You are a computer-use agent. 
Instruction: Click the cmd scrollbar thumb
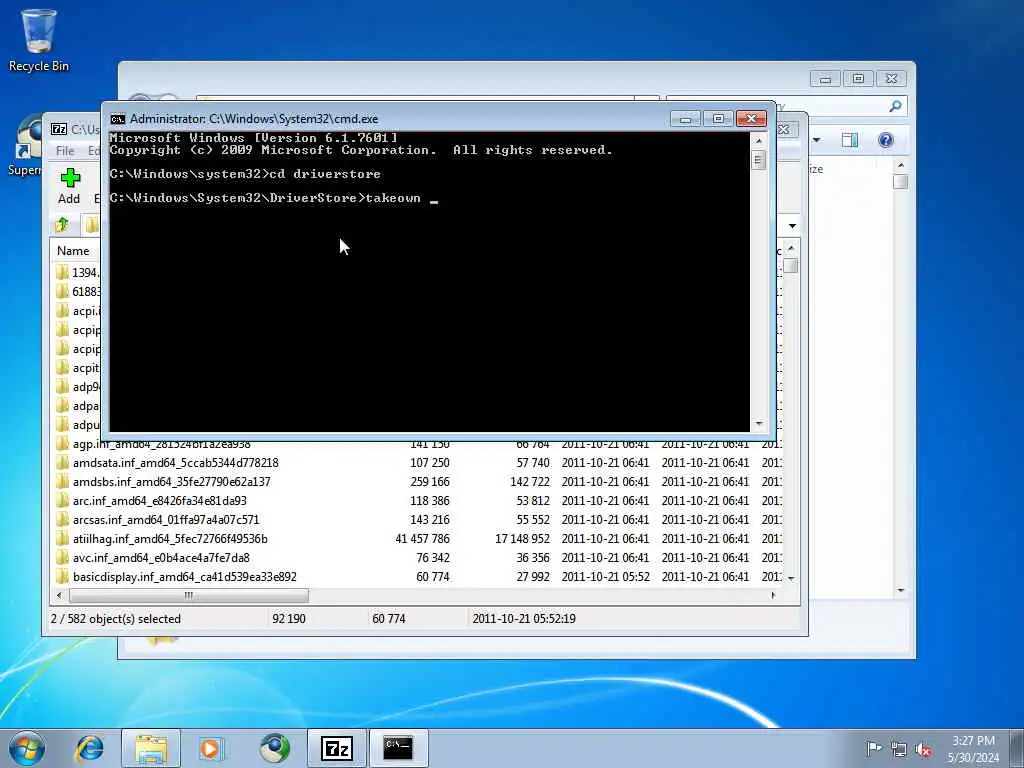pyautogui.click(x=758, y=159)
